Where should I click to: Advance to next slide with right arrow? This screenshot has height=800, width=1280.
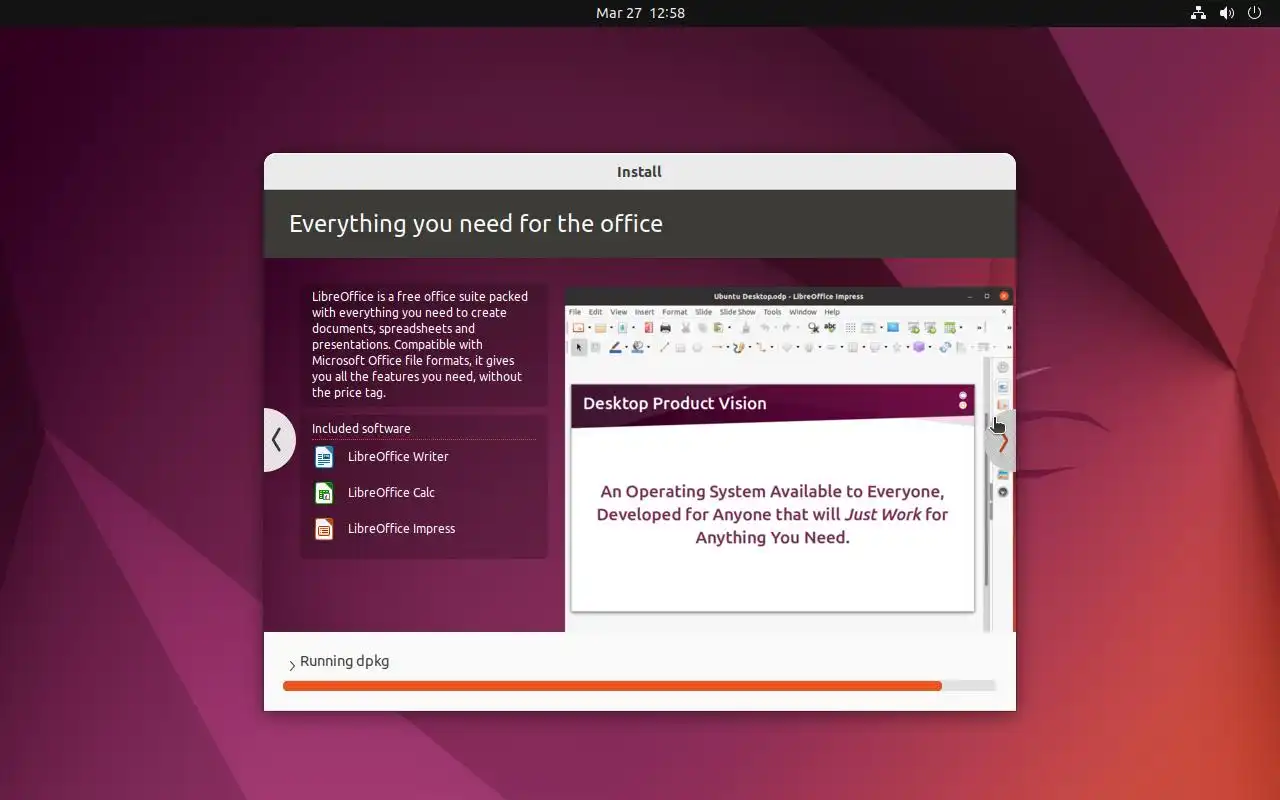point(1001,441)
